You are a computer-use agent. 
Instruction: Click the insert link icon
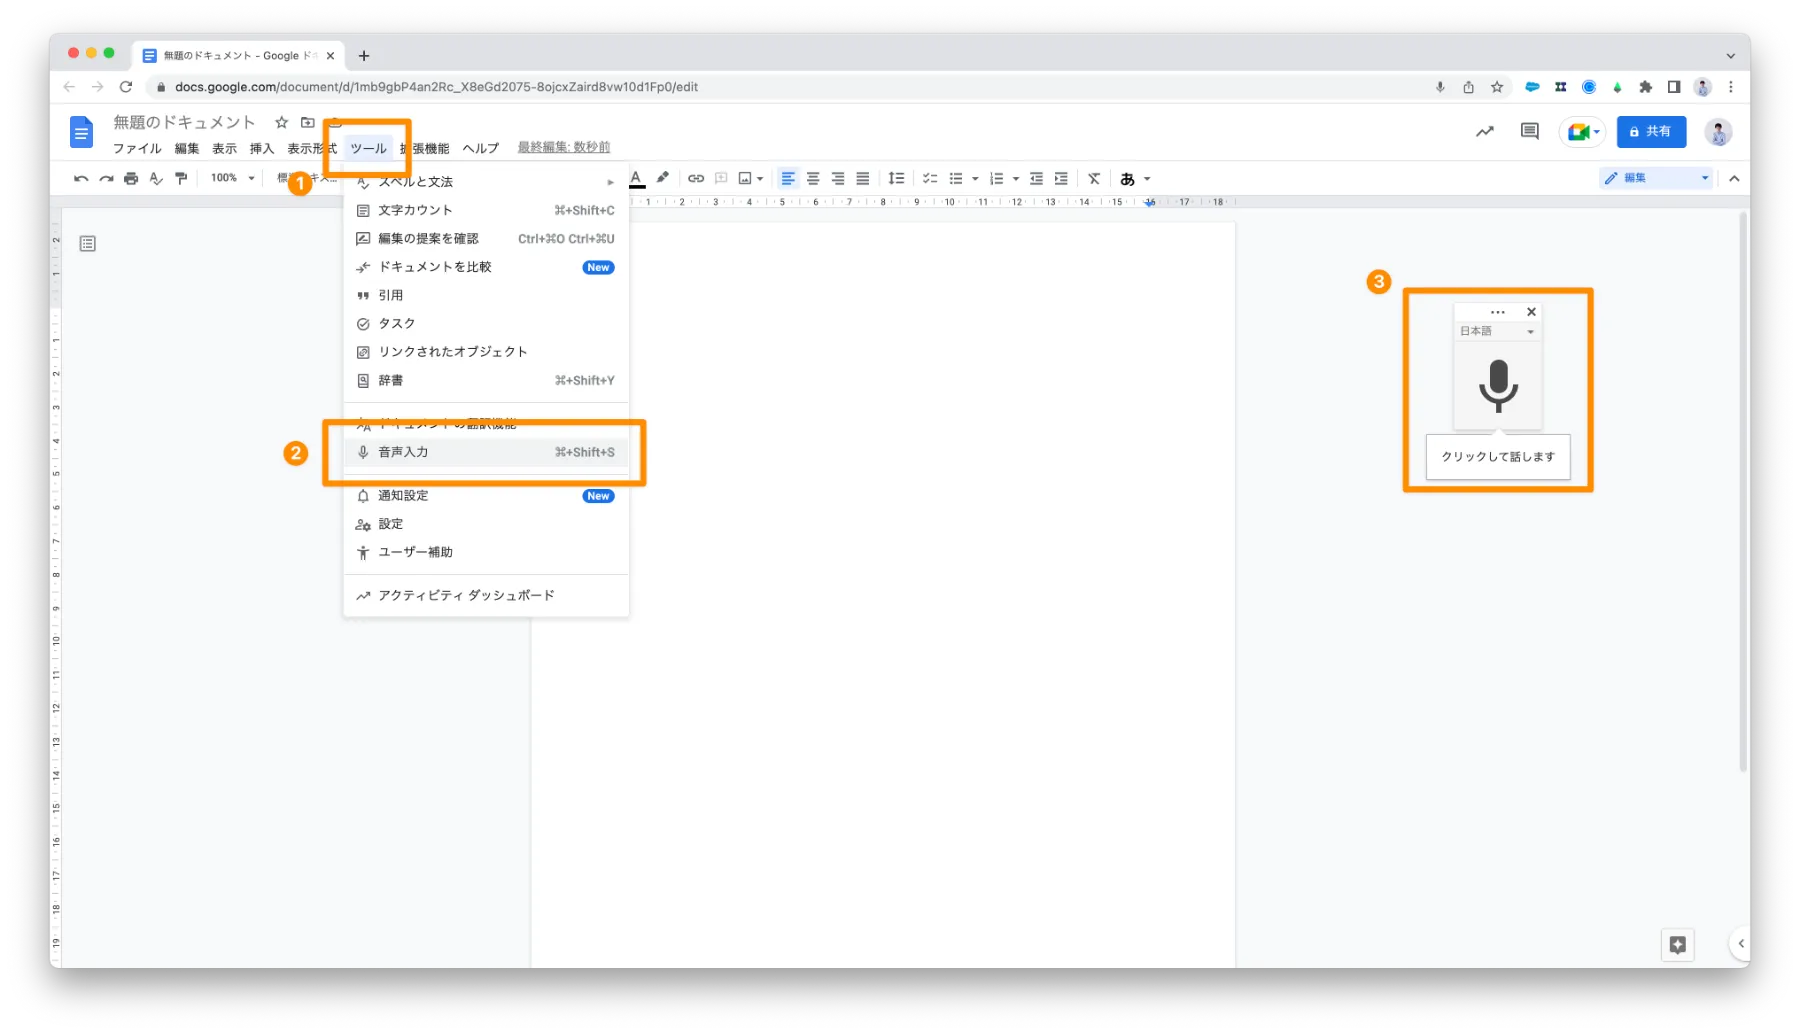coord(696,179)
